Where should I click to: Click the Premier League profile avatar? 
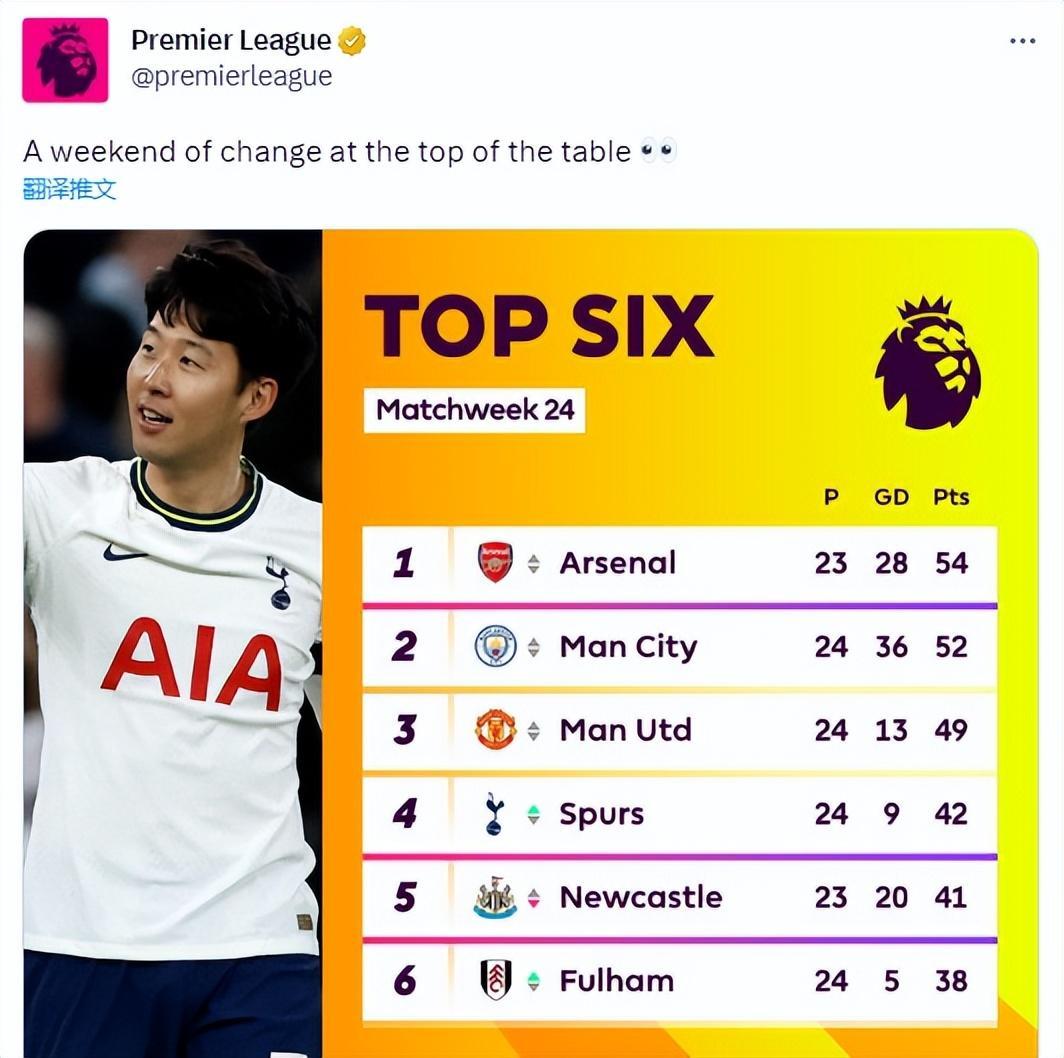click(65, 60)
